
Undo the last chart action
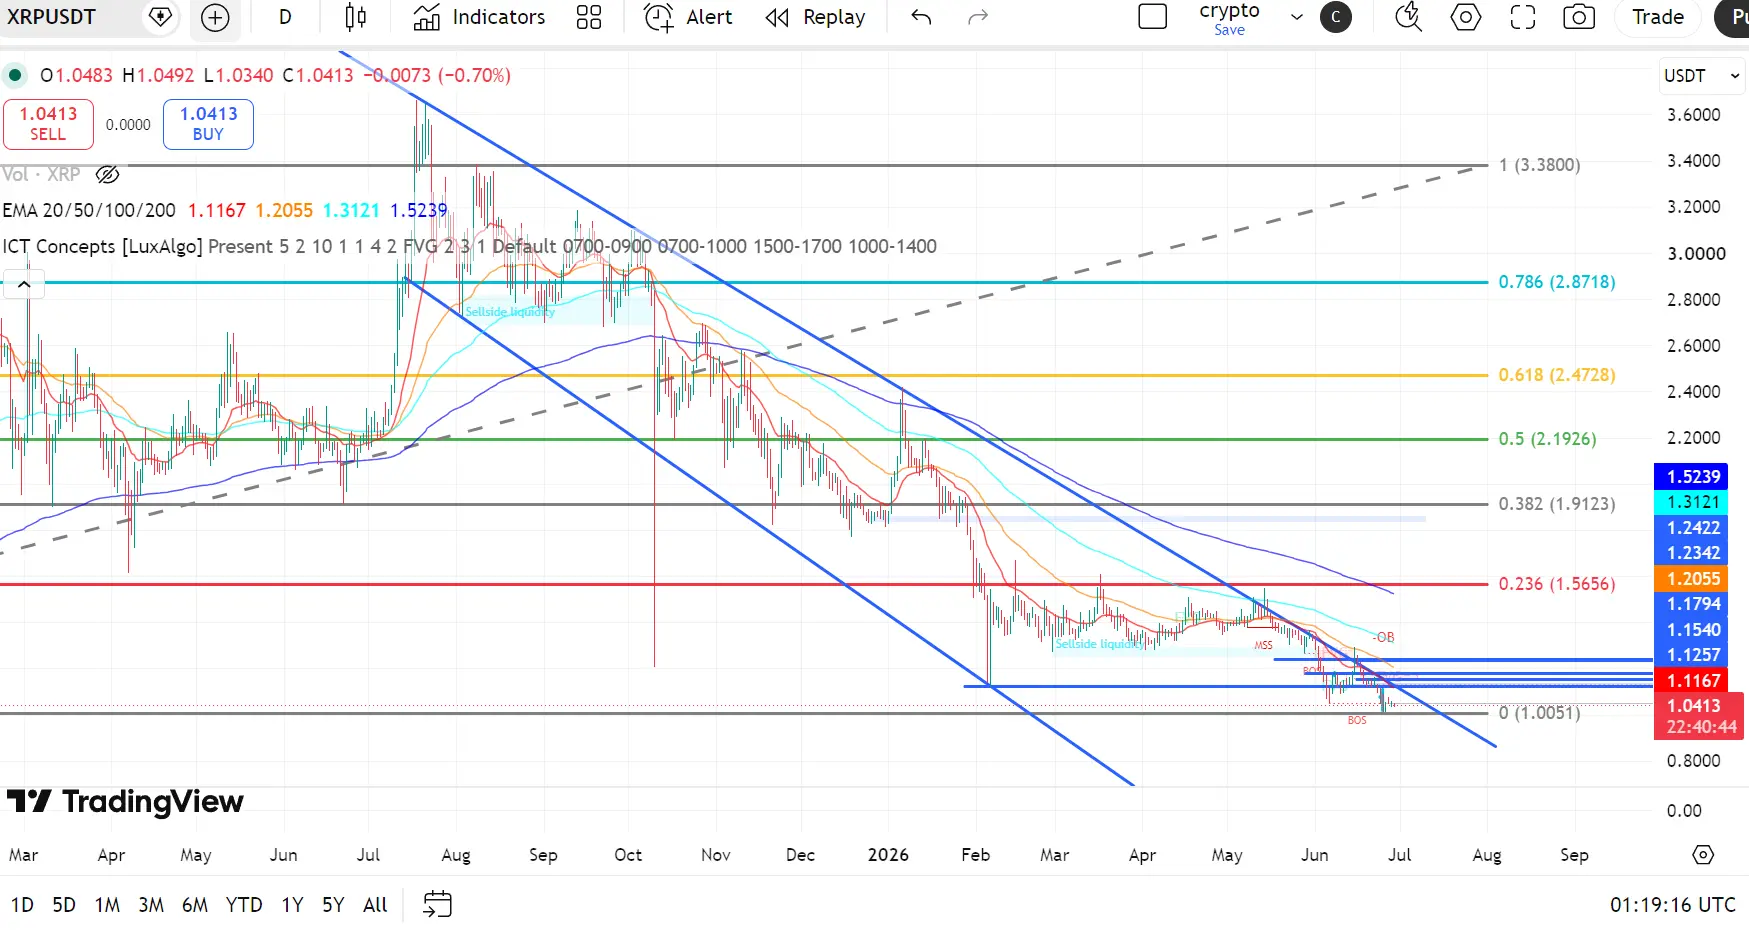click(x=921, y=17)
